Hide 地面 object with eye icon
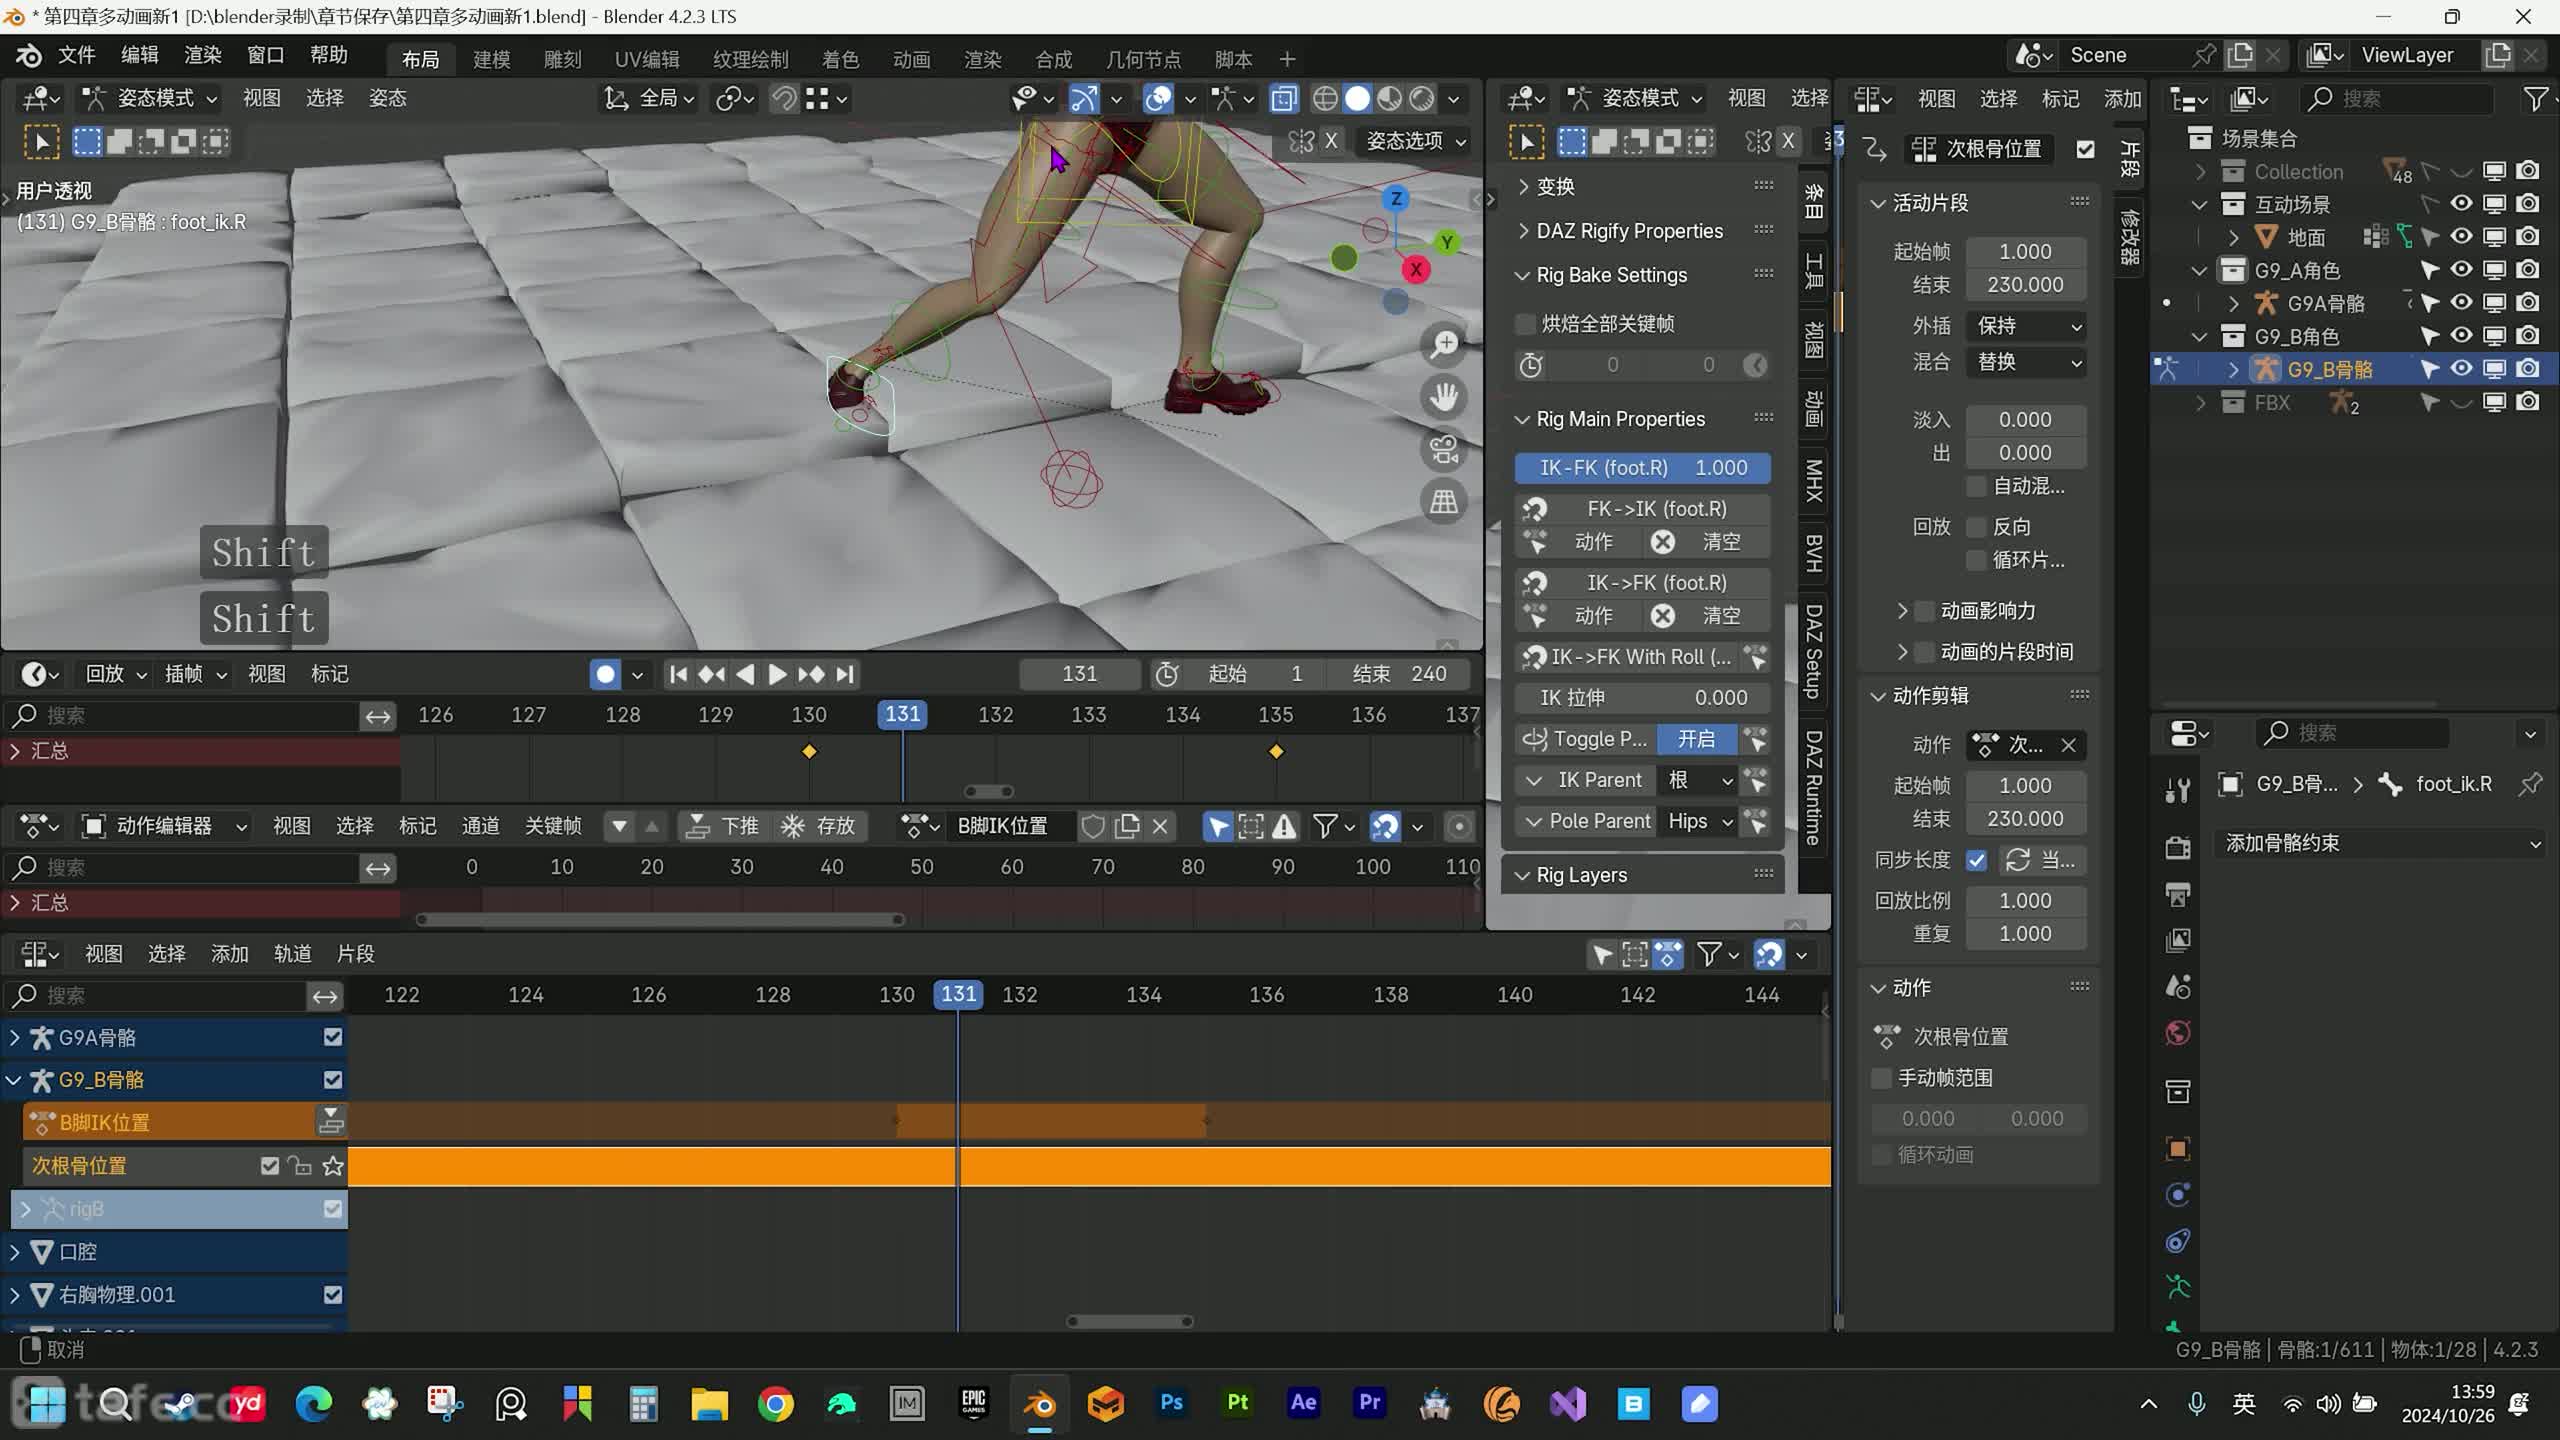This screenshot has height=1440, width=2560. tap(2461, 236)
